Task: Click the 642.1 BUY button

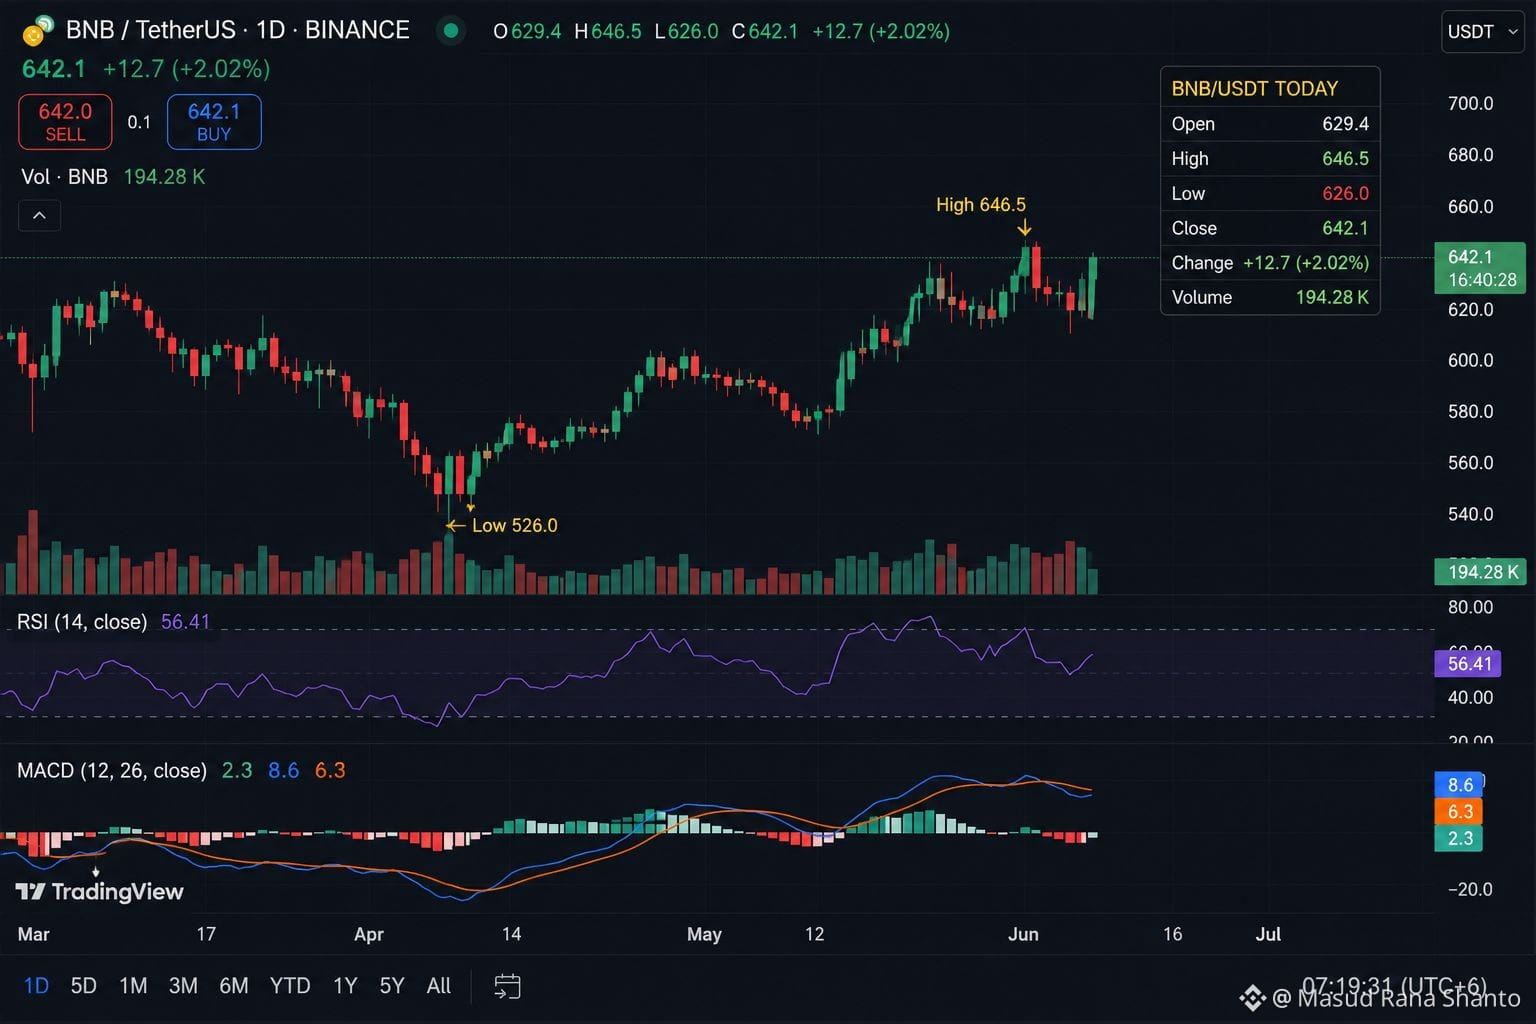Action: (214, 122)
